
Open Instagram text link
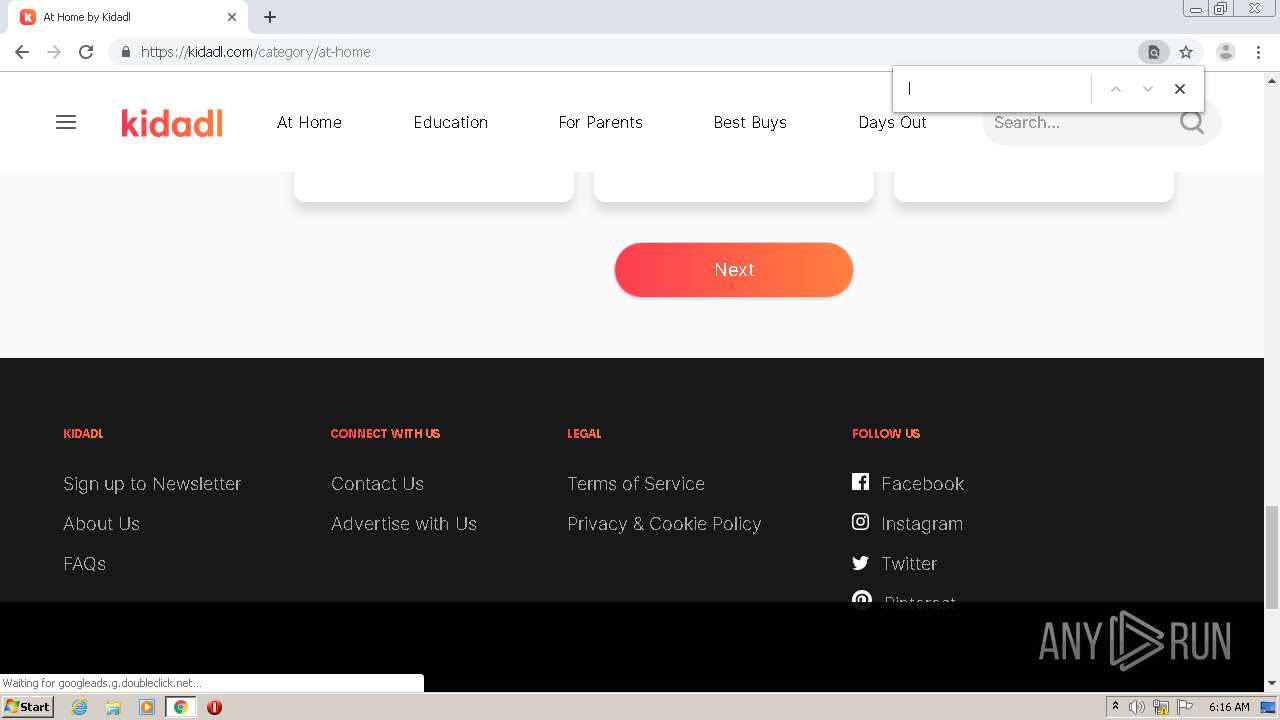922,523
